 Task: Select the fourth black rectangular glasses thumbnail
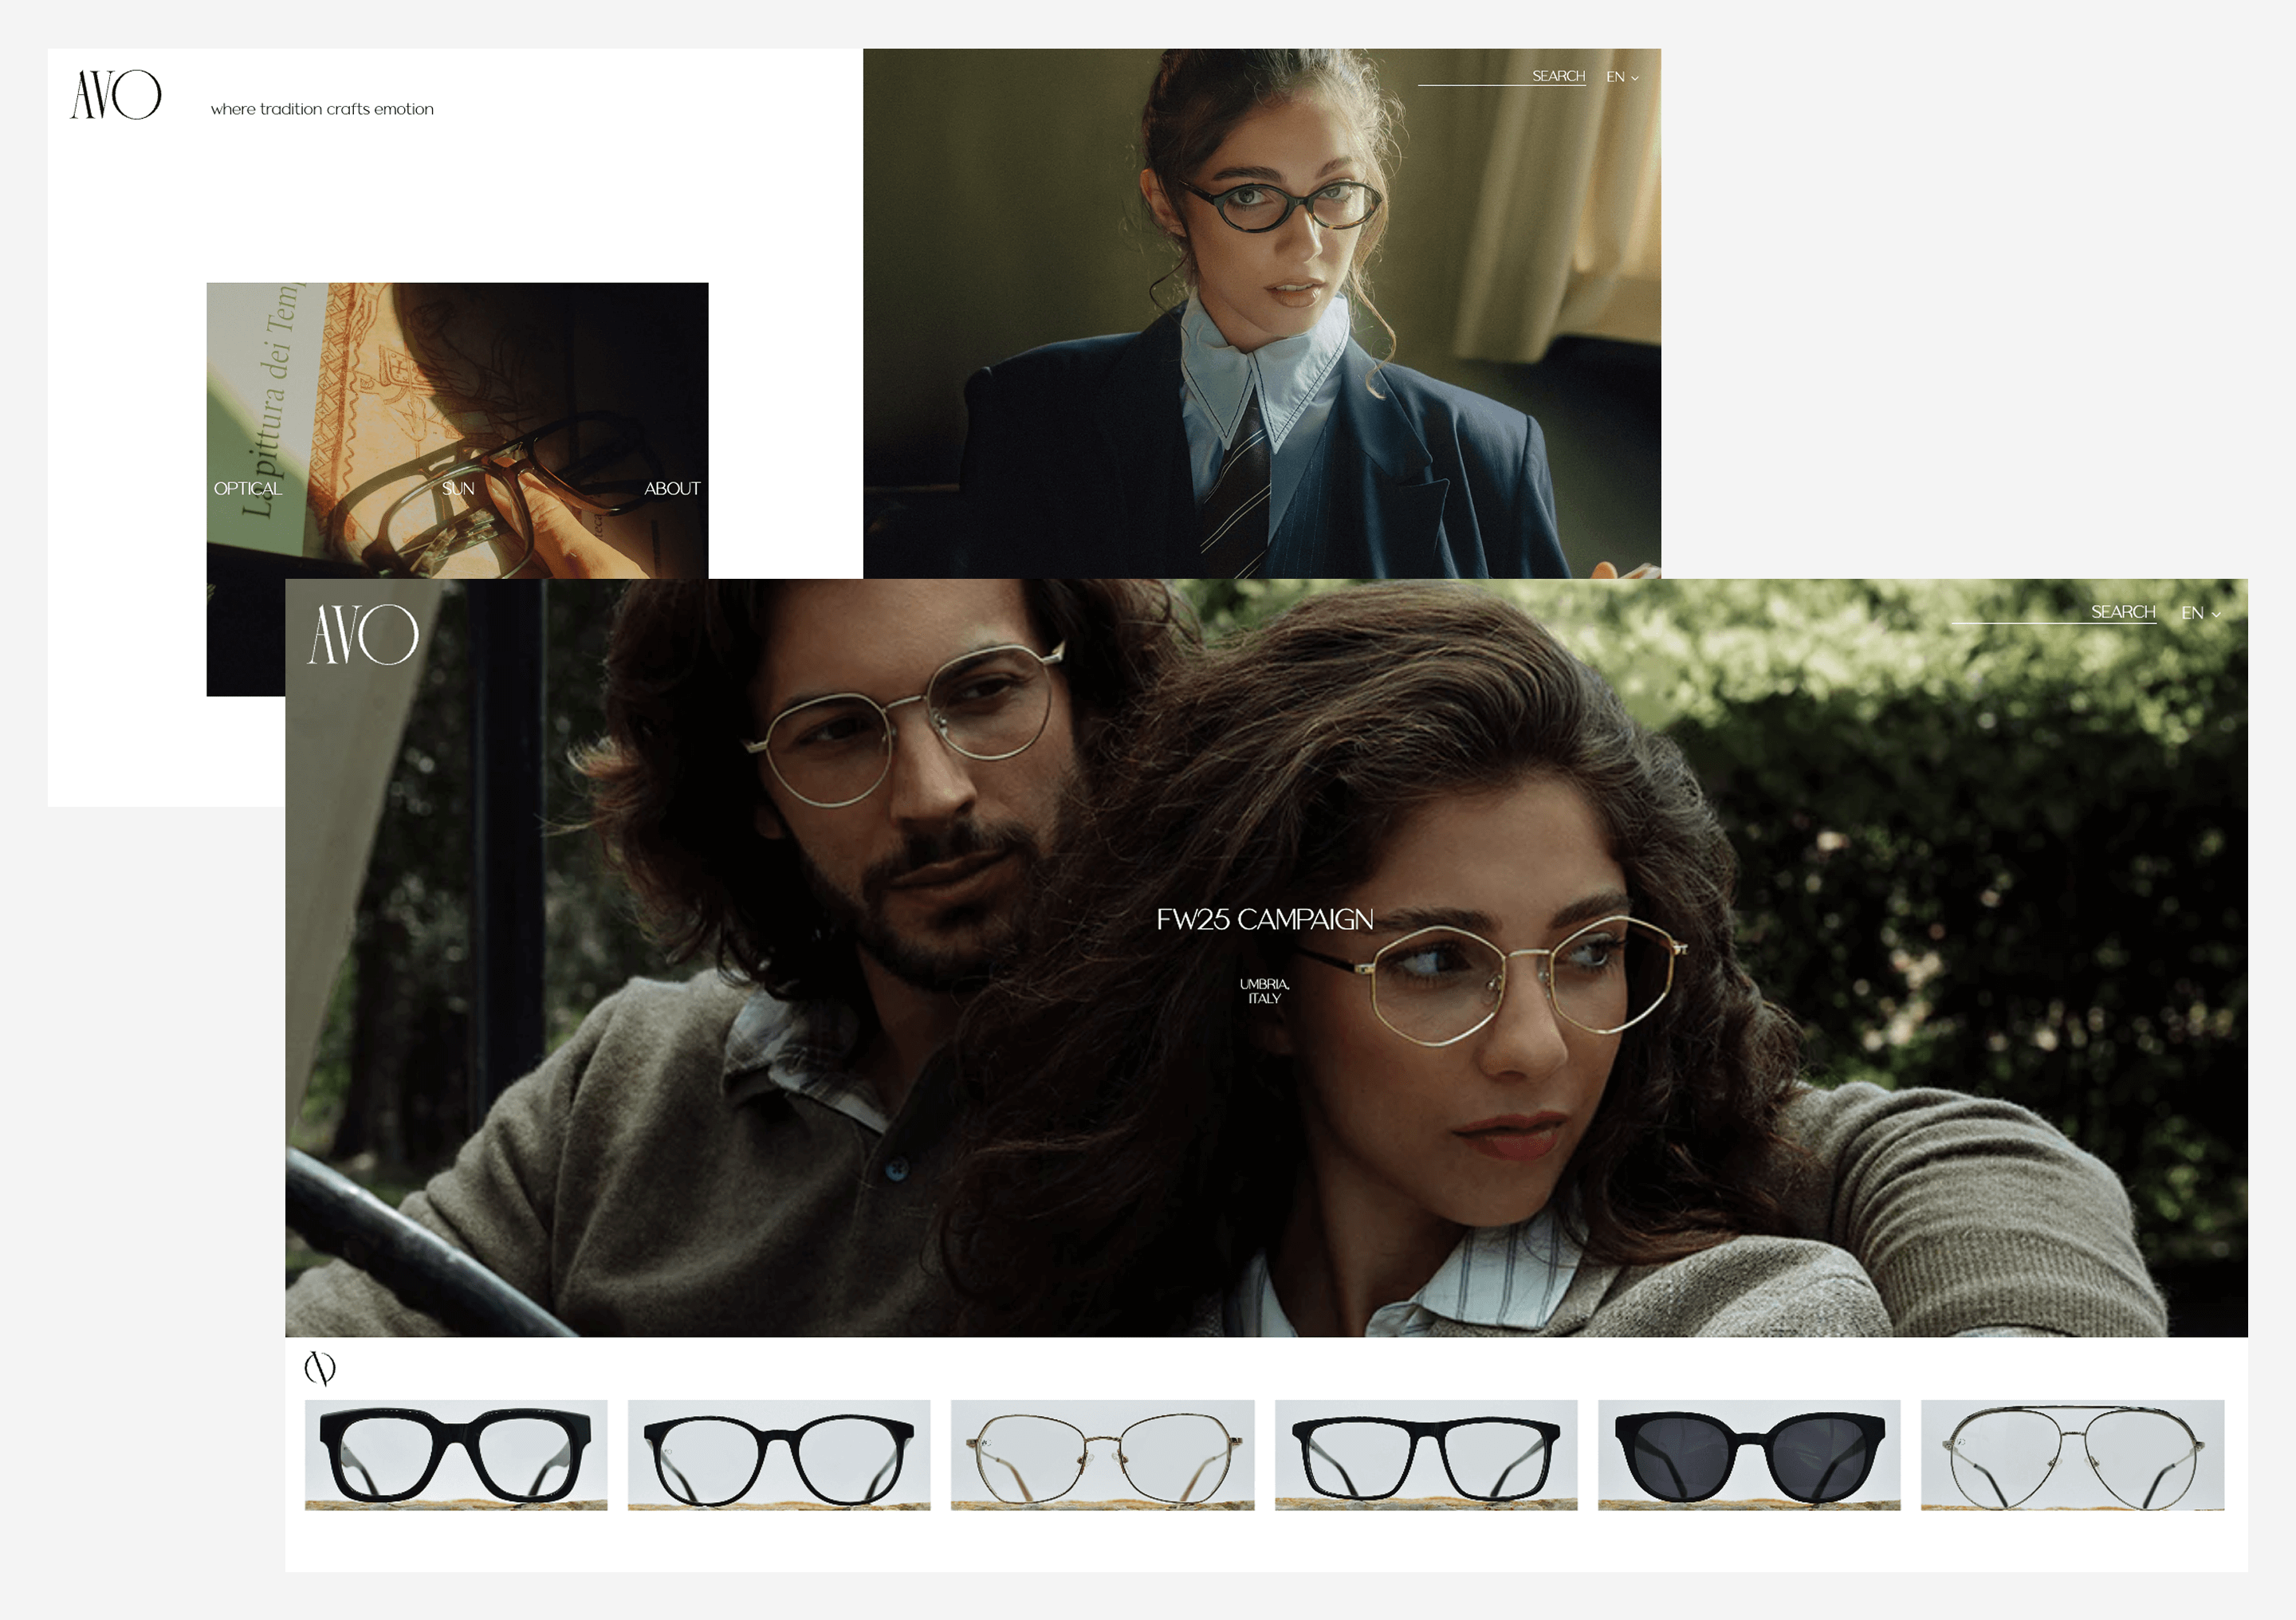(1426, 1455)
